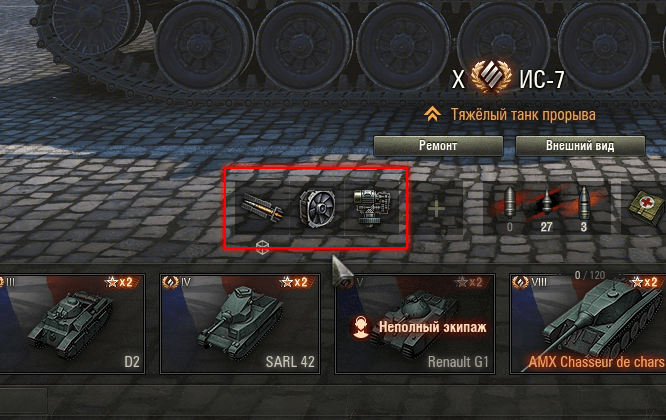666x420 pixels.
Task: Open the vertical stabilizer equipment slot
Action: (x=372, y=208)
